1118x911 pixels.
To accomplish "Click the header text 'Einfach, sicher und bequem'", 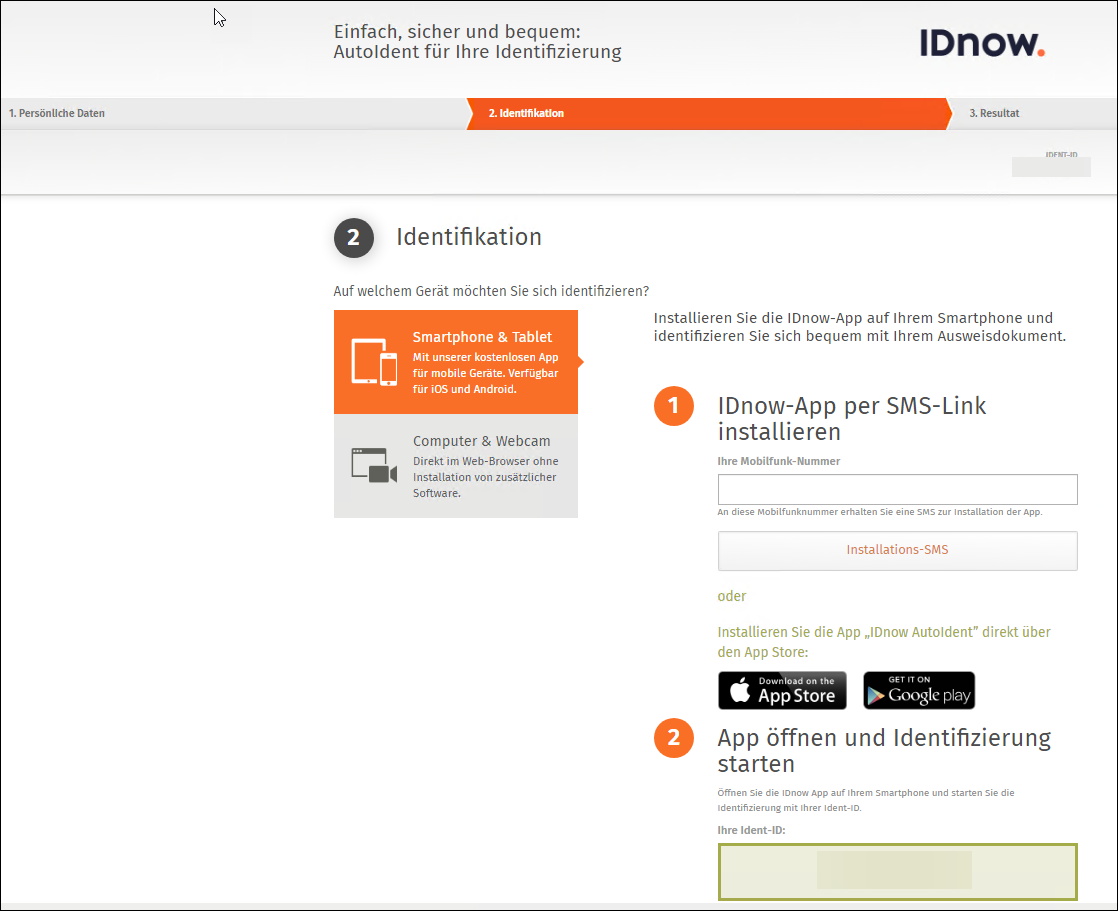I will point(457,31).
